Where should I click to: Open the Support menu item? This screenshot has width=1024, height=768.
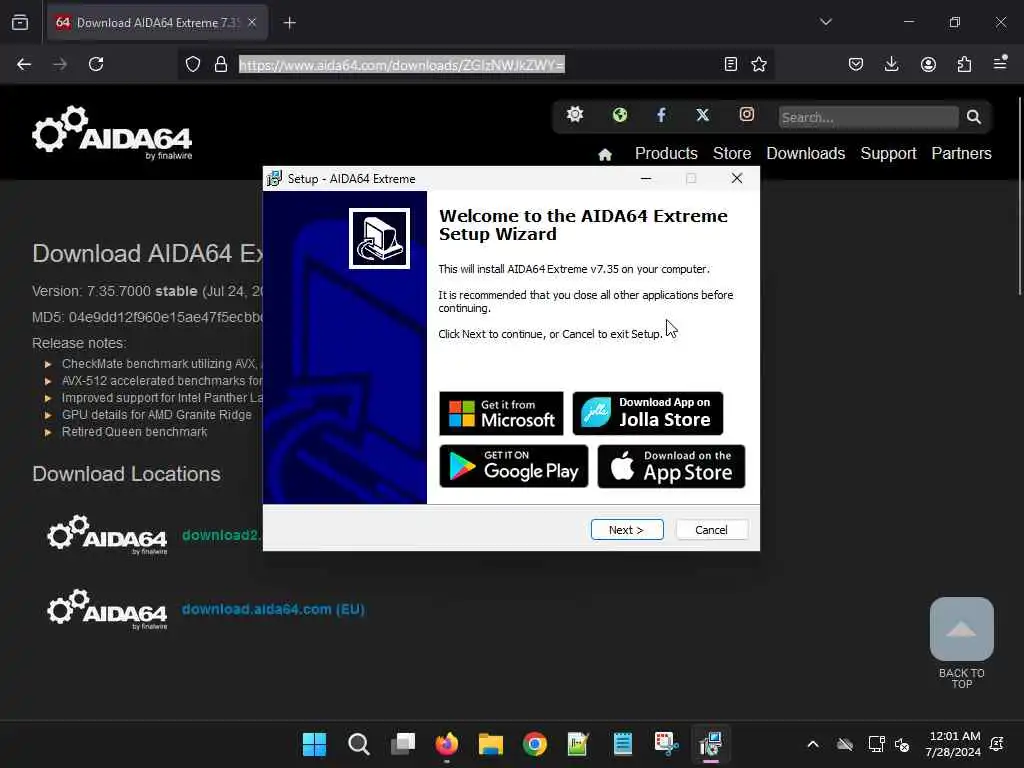(888, 153)
